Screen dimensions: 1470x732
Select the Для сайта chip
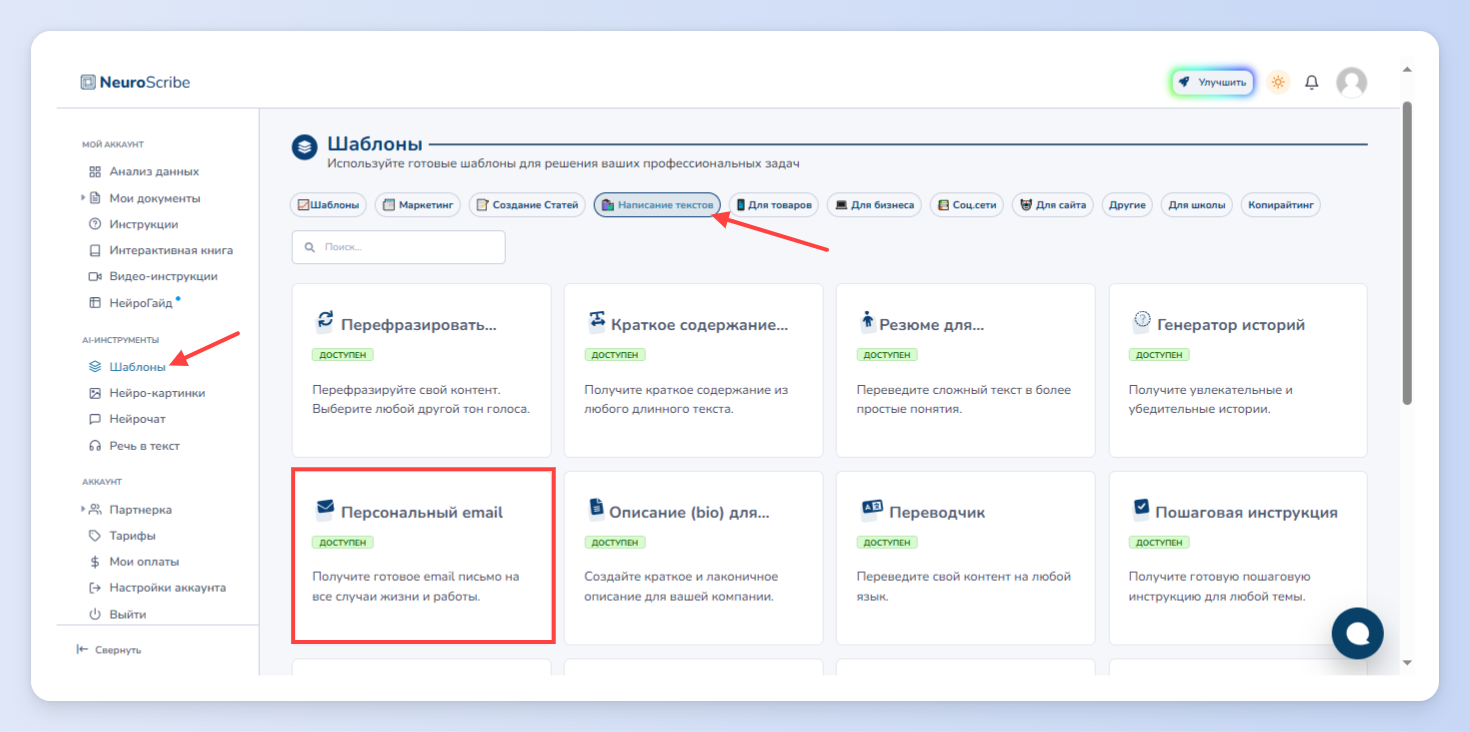pos(1053,205)
